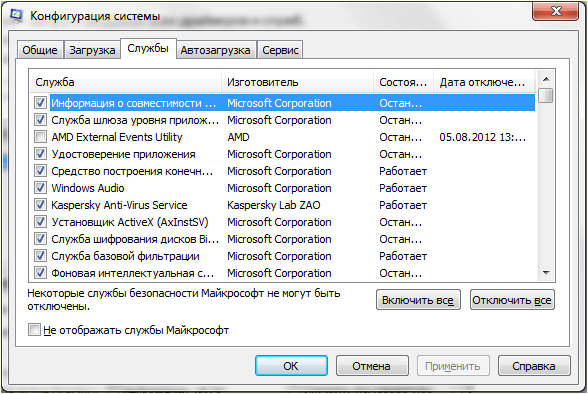The height and width of the screenshot is (394, 588).
Task: Click Работает status of Kaspersky service
Action: (x=403, y=205)
